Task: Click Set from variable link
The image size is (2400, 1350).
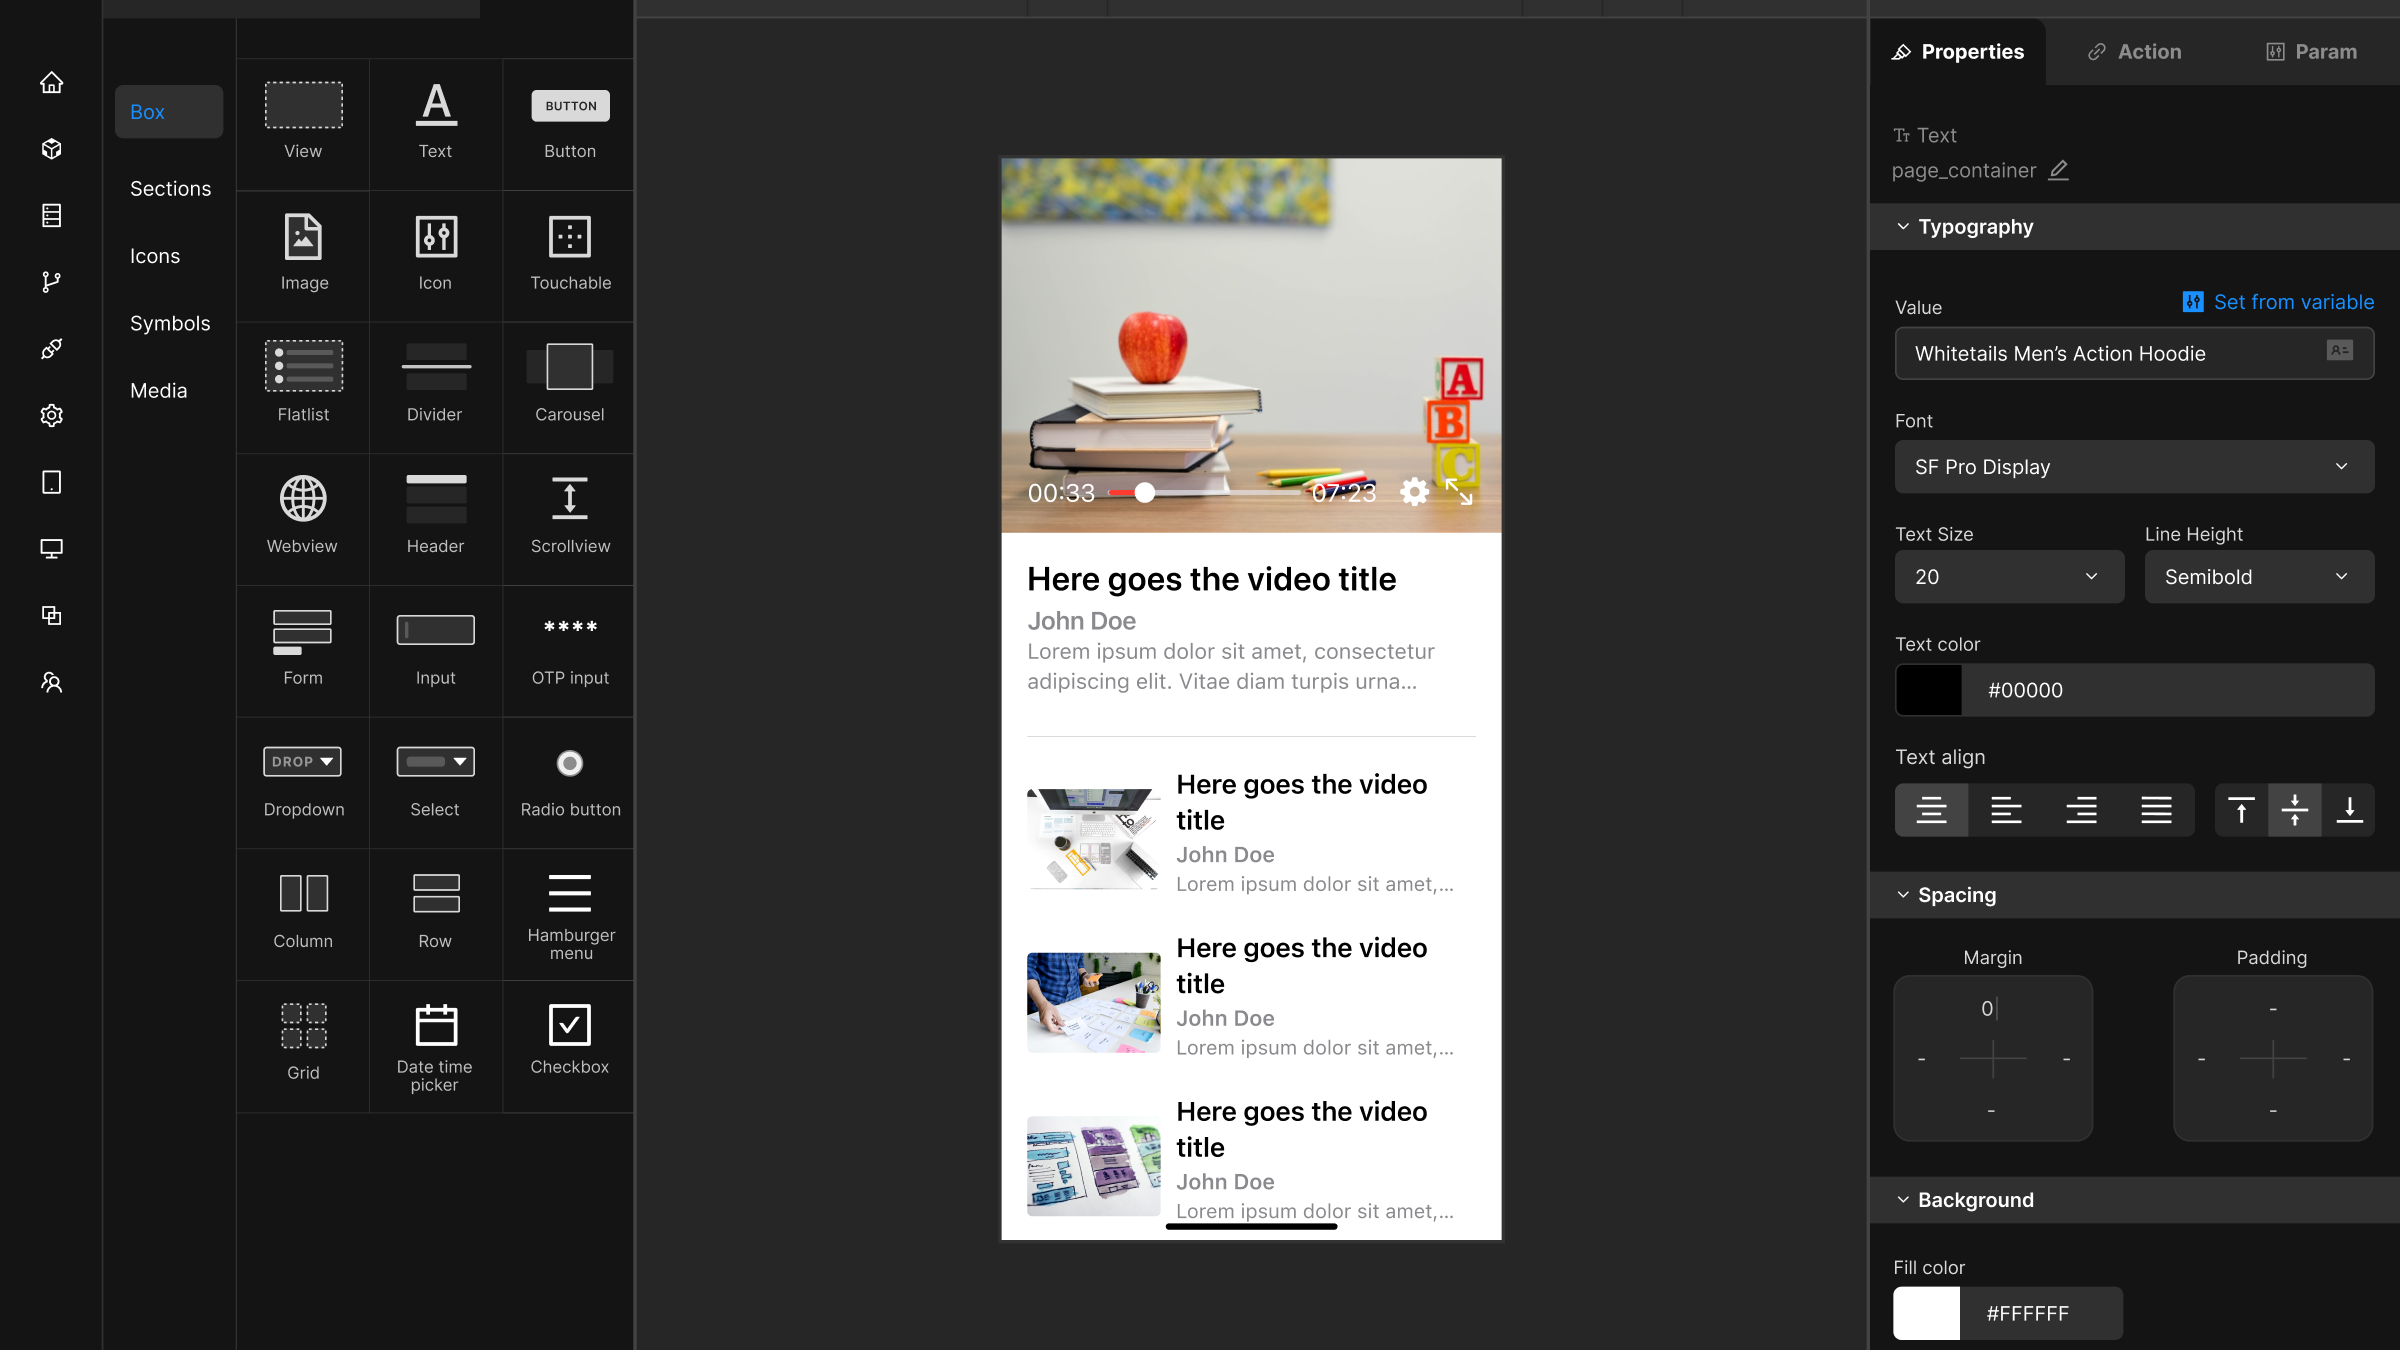Action: 2279,302
